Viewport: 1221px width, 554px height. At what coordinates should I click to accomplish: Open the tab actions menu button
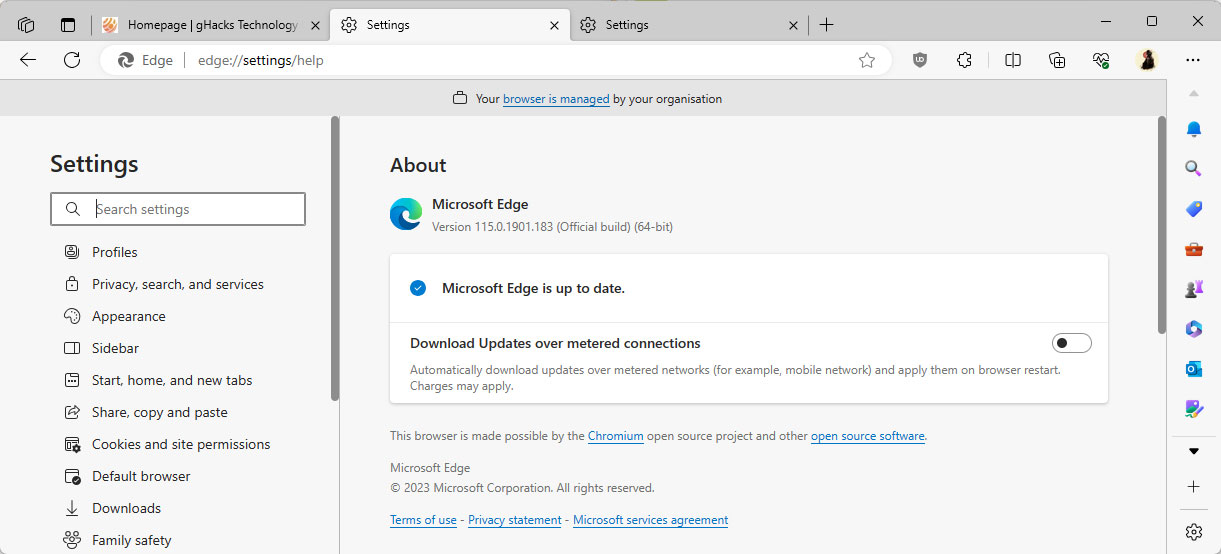[x=68, y=25]
